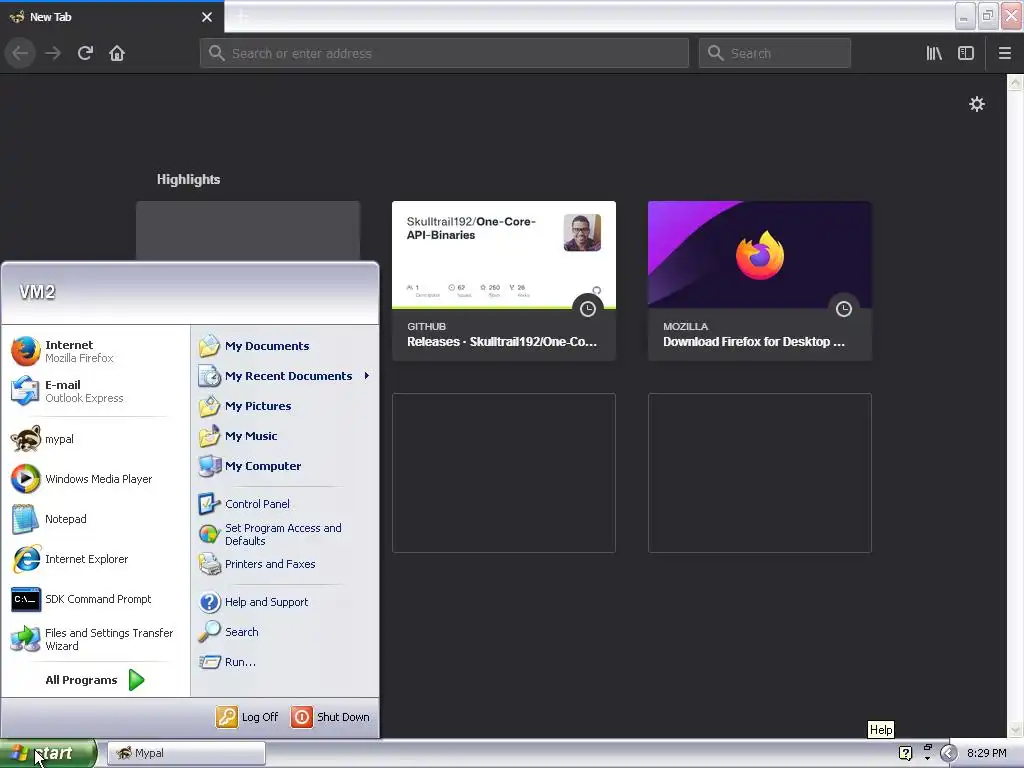
Task: Open the hamburger application menu
Action: (1005, 53)
